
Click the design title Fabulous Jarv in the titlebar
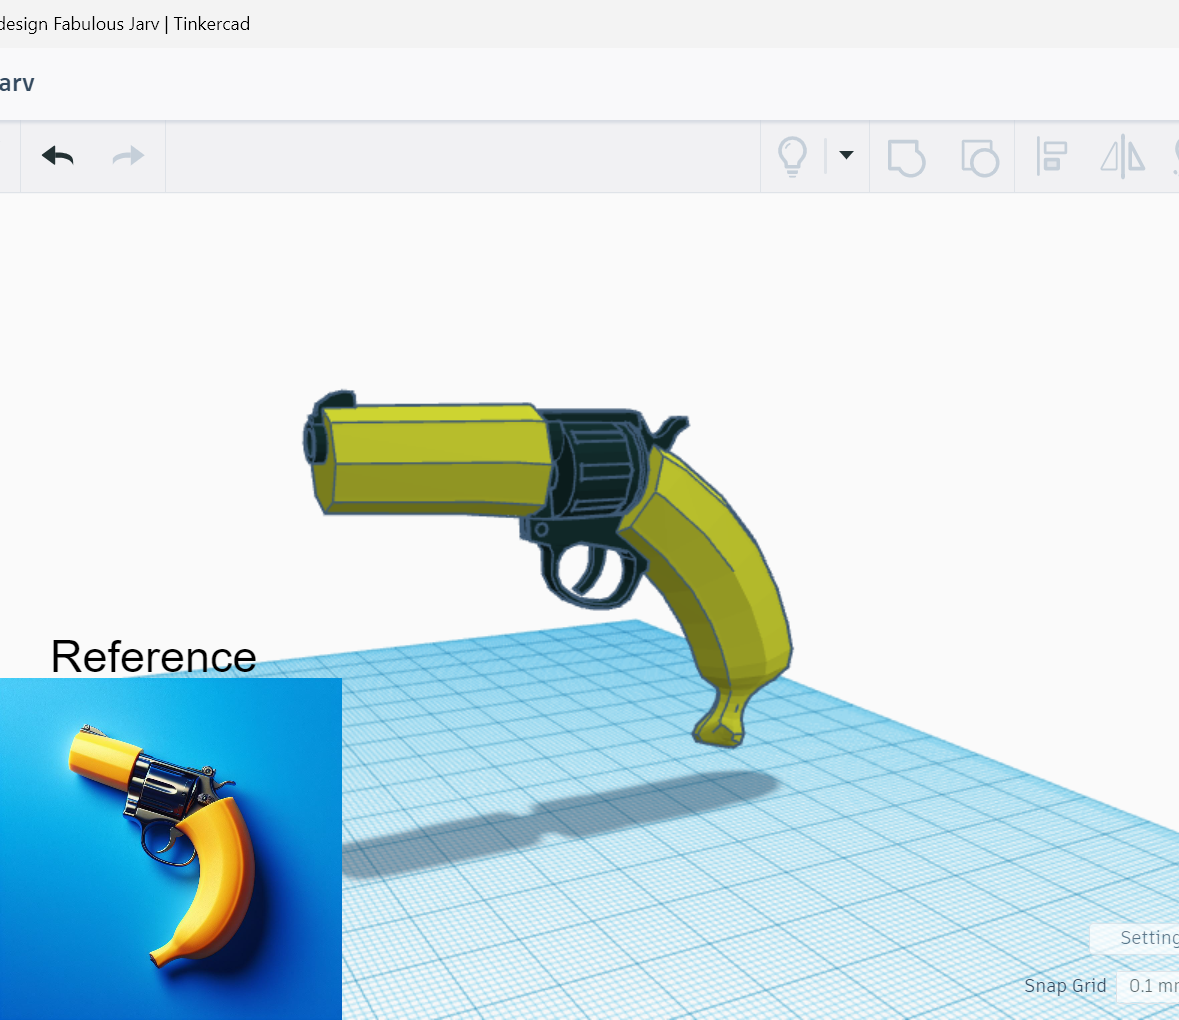[100, 23]
